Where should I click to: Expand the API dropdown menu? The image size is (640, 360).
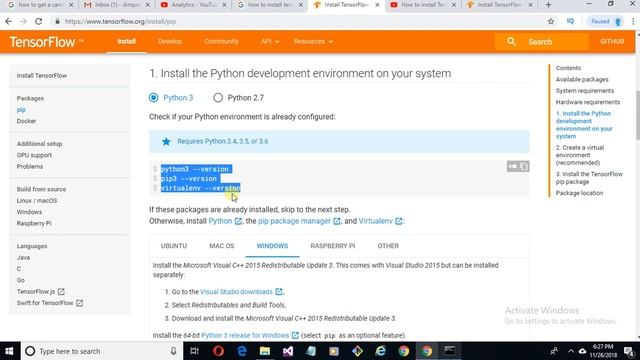[x=270, y=41]
